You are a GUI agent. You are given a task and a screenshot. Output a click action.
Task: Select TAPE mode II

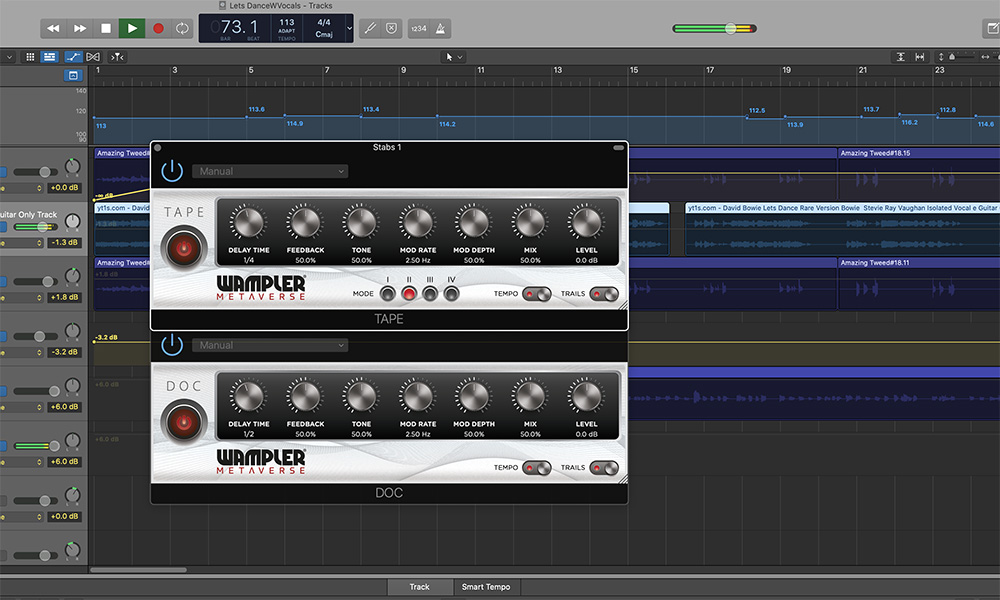pyautogui.click(x=409, y=293)
